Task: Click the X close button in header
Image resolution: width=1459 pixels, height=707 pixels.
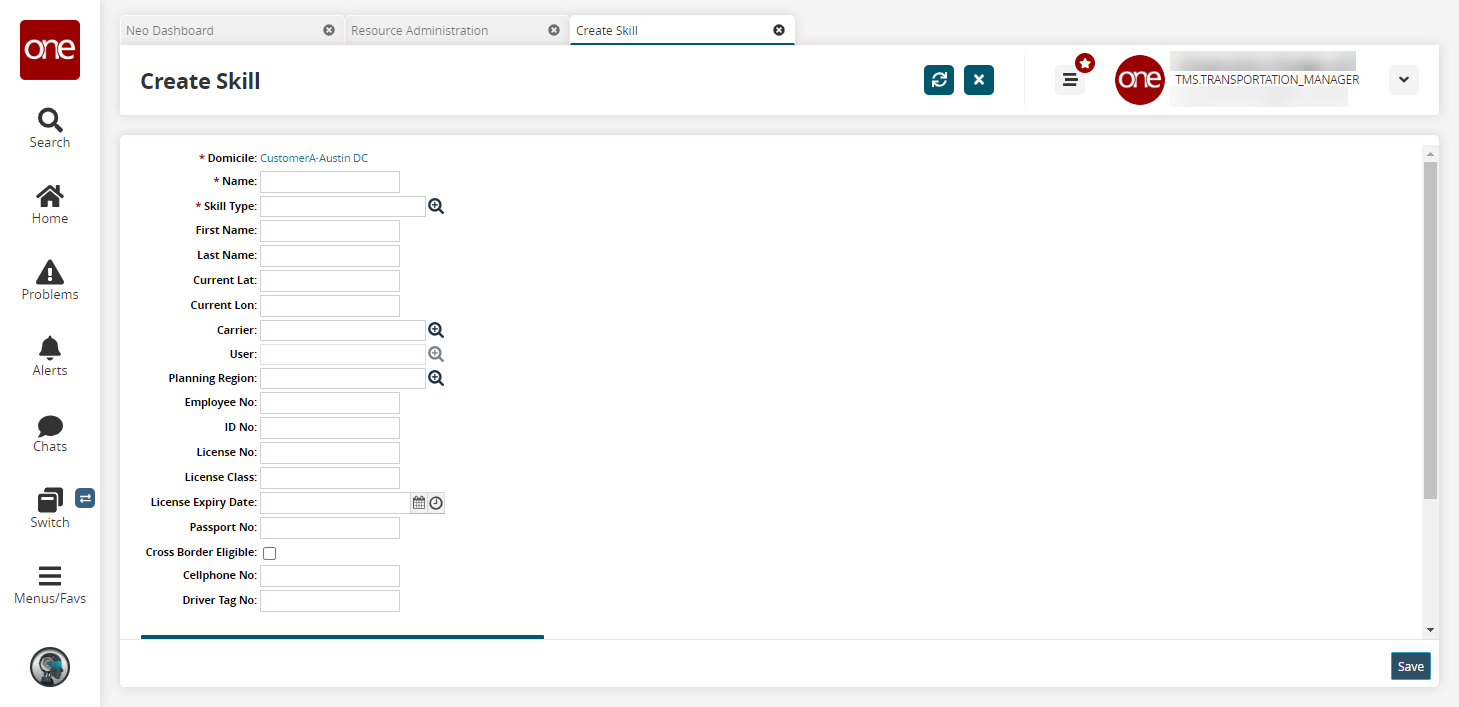Action: (x=979, y=80)
